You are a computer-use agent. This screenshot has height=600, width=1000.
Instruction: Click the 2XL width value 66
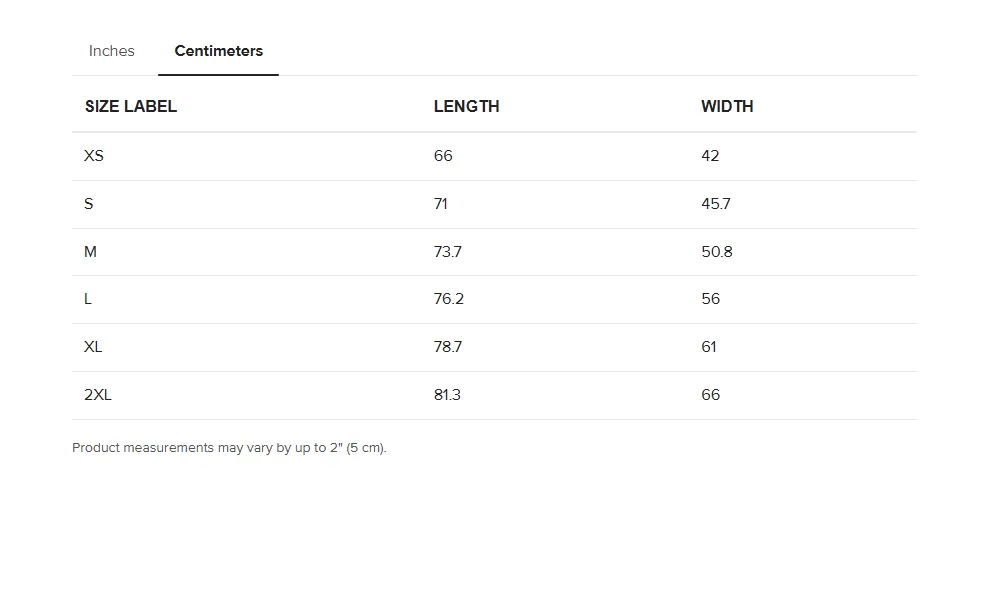710,395
